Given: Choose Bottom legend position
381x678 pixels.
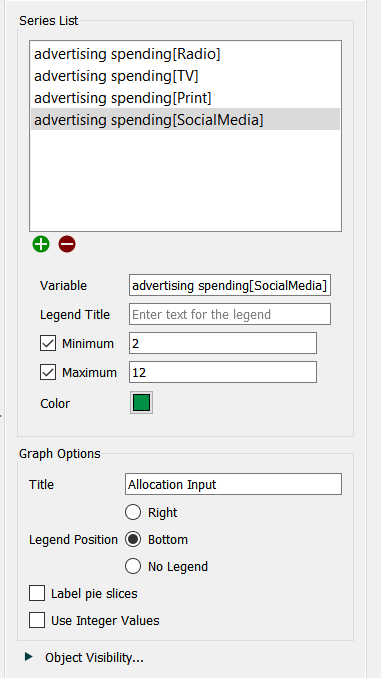Looking at the screenshot, I should [x=133, y=540].
